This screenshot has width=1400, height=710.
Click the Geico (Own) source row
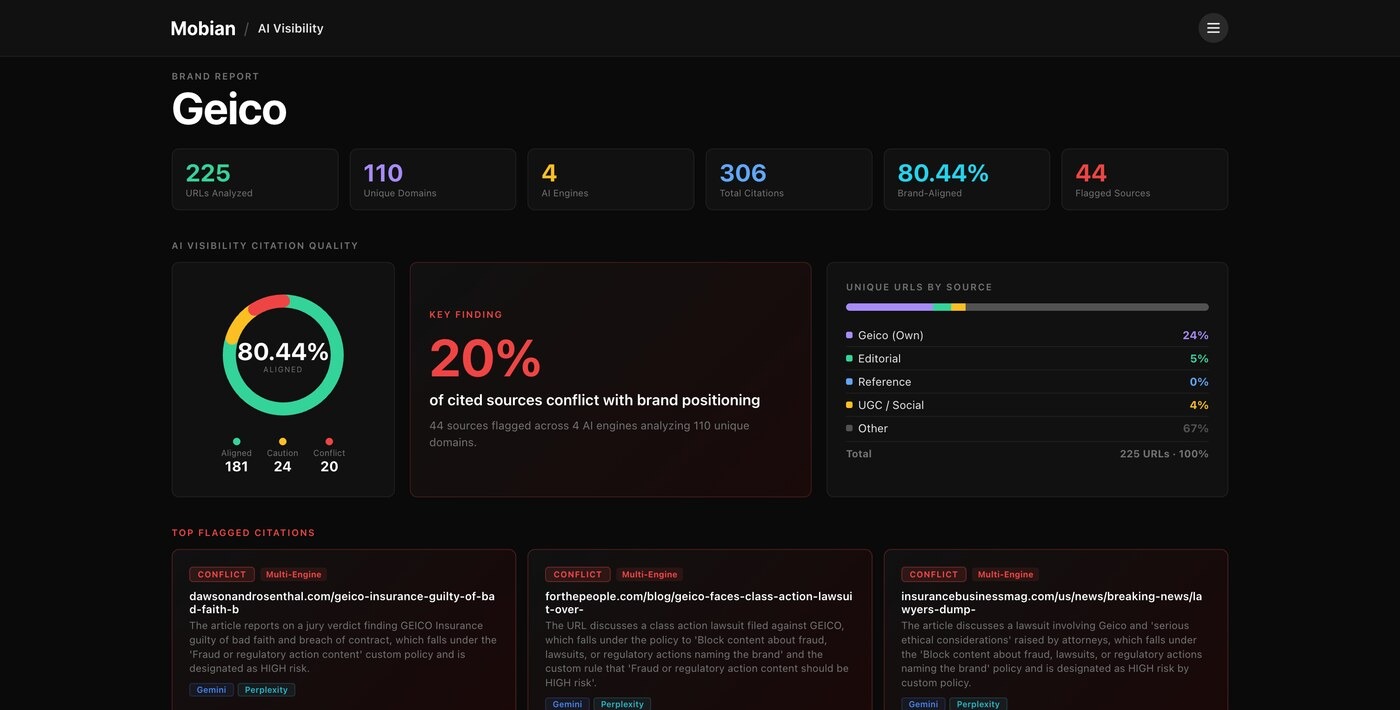click(1027, 335)
